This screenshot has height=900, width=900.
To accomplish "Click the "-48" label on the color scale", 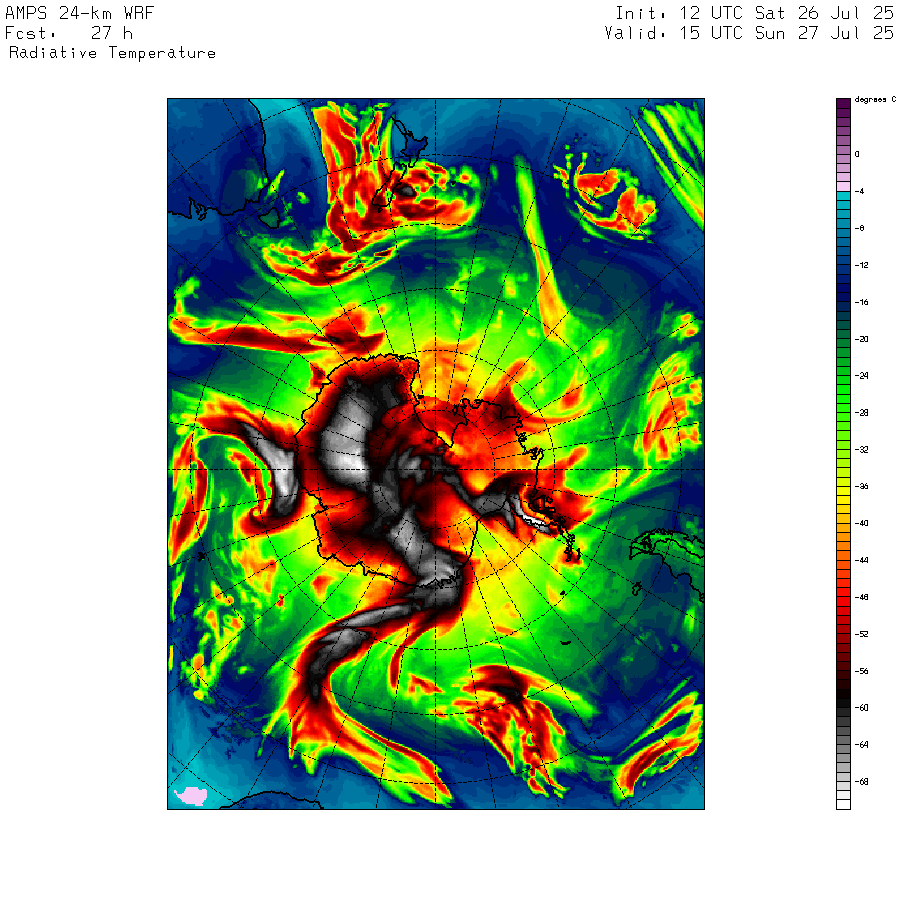I will 862,598.
